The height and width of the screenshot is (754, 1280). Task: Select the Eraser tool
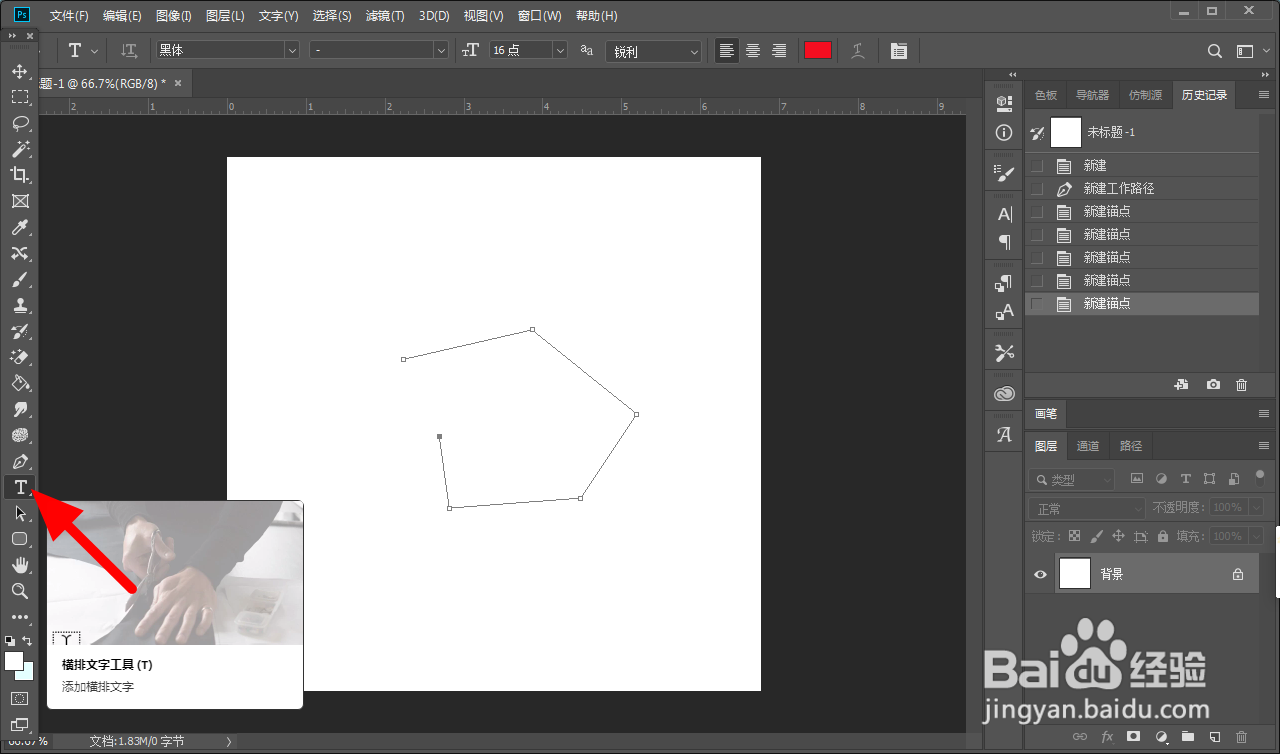click(x=19, y=357)
